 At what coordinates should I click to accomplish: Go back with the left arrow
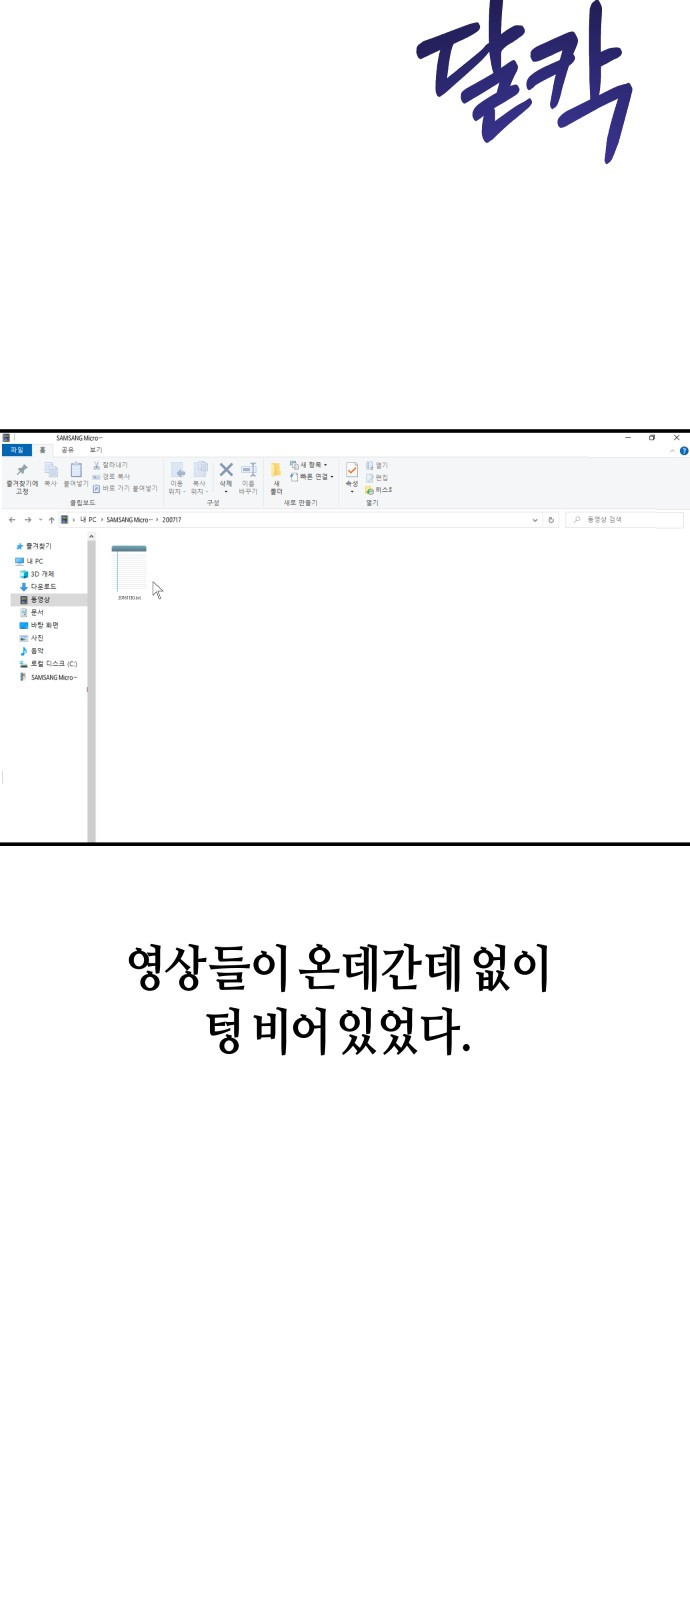point(12,520)
